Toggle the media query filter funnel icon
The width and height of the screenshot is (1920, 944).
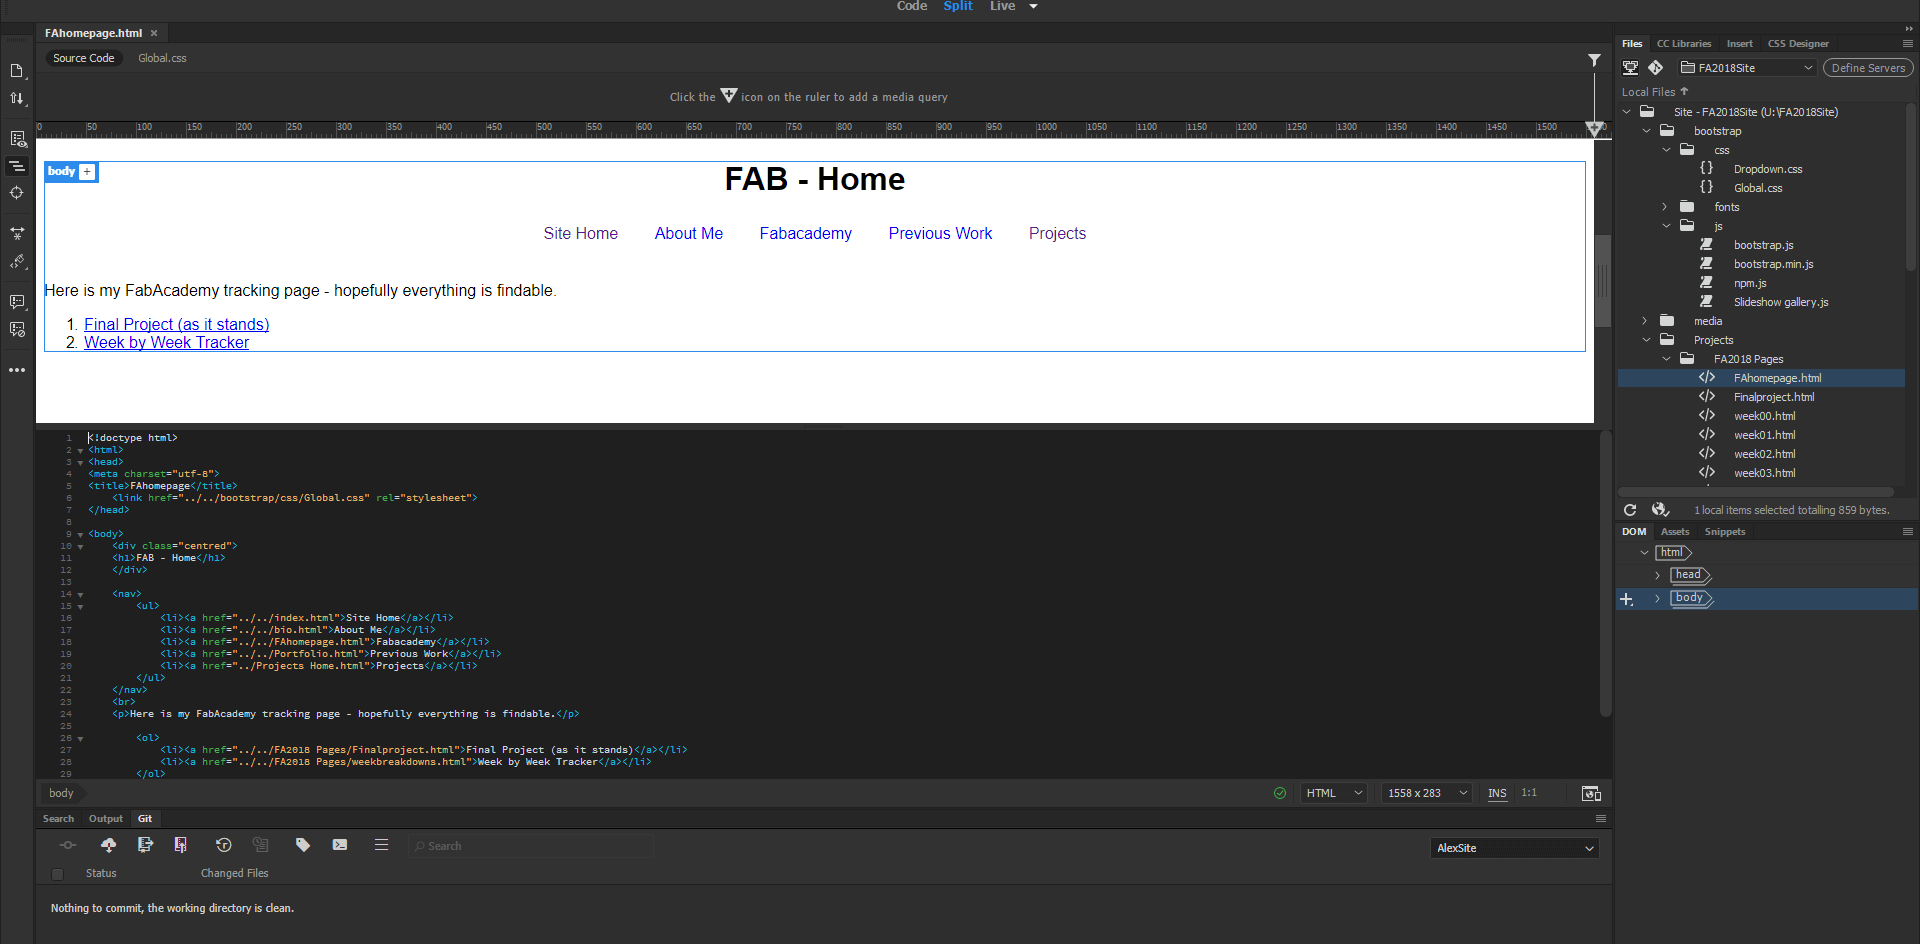click(x=1593, y=59)
